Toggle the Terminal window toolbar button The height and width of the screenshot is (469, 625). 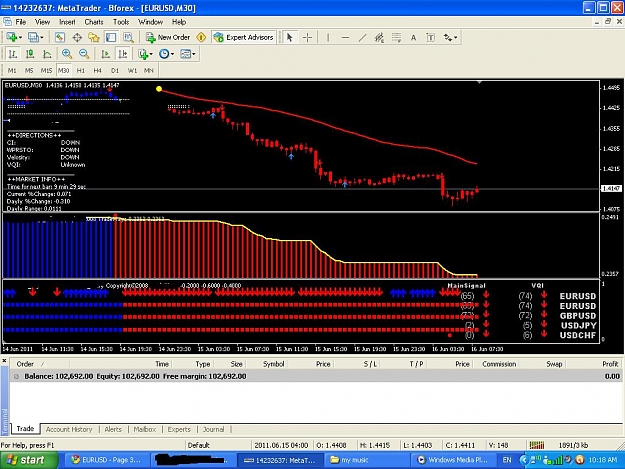point(111,37)
